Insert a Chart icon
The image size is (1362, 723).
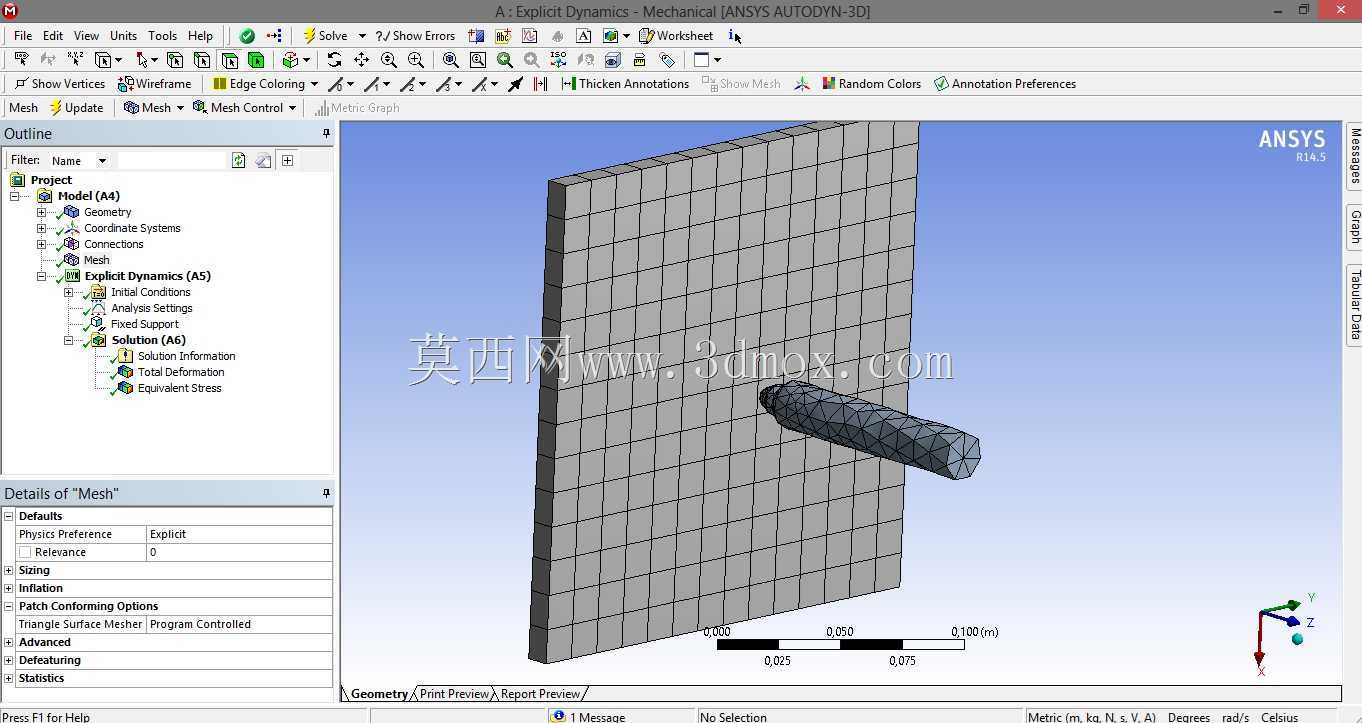click(x=530, y=36)
